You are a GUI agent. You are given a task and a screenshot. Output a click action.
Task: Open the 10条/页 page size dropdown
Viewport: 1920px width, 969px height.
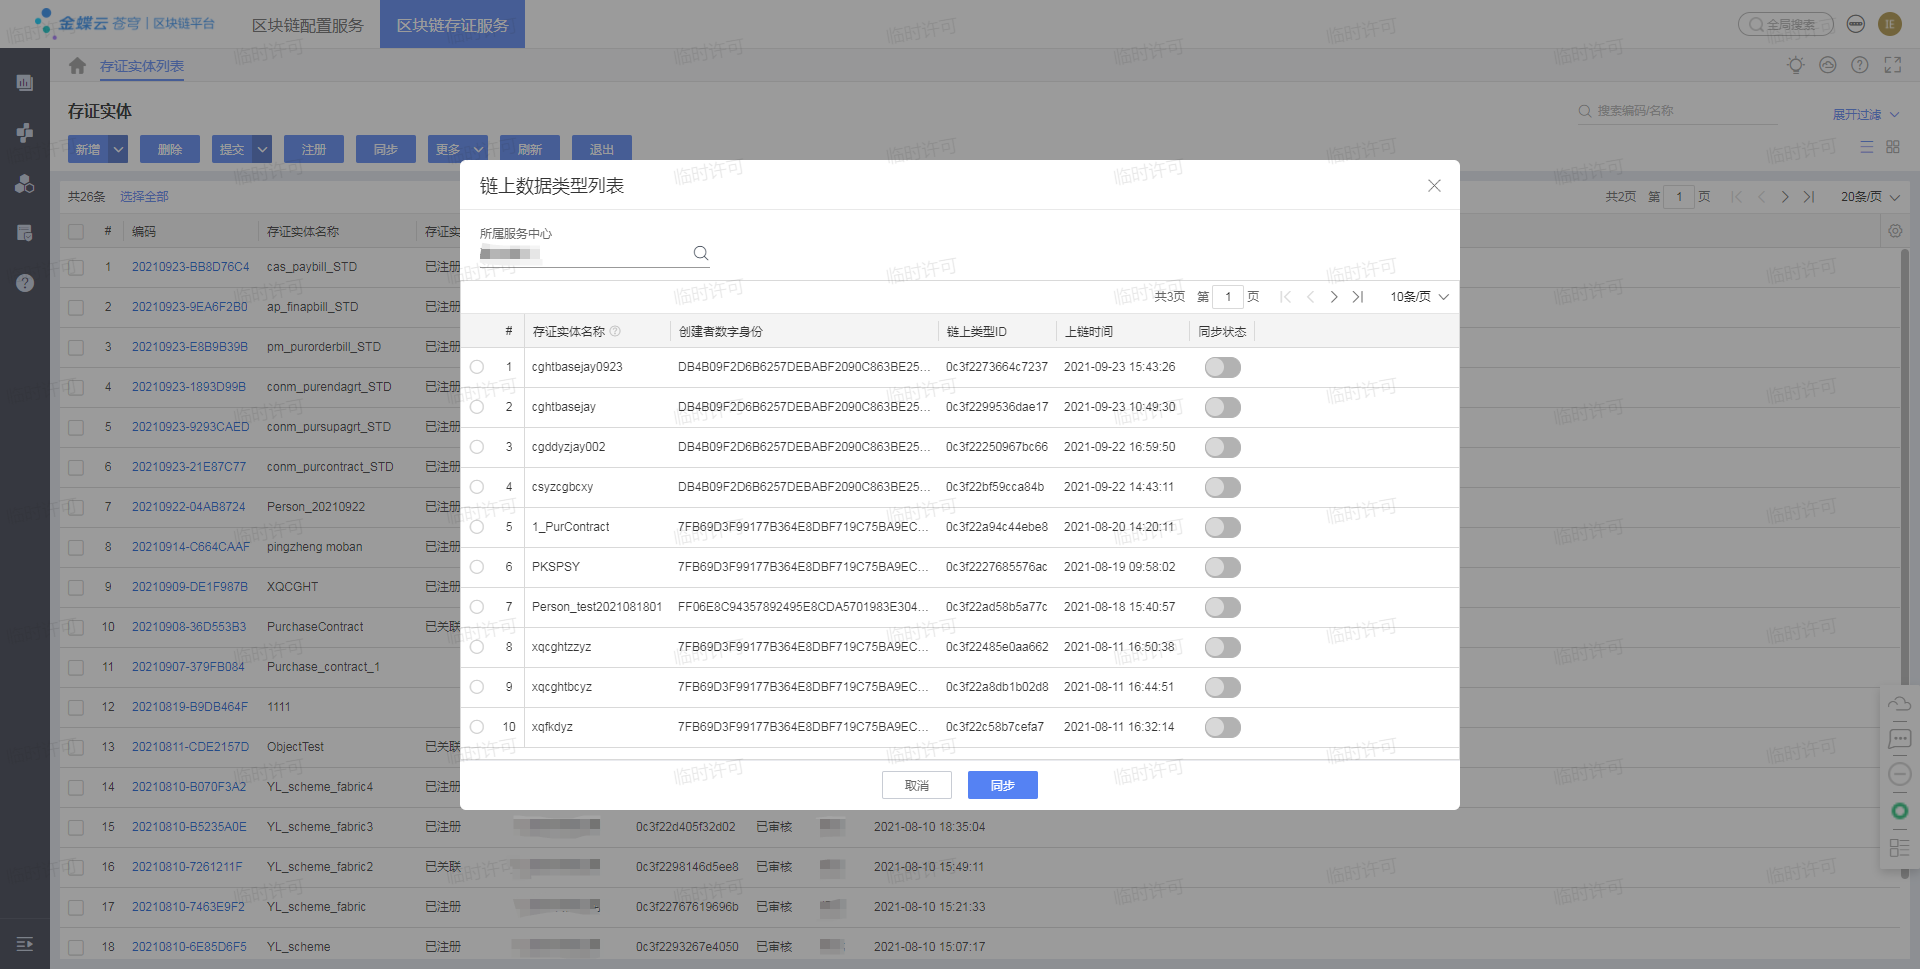tap(1419, 297)
